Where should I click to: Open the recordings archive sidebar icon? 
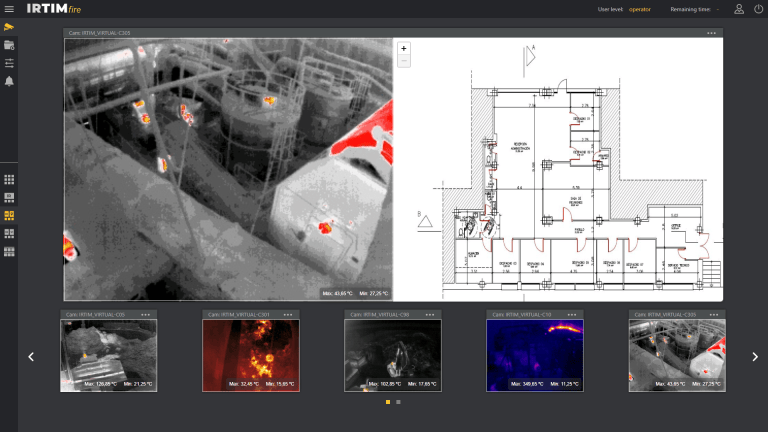[9, 45]
